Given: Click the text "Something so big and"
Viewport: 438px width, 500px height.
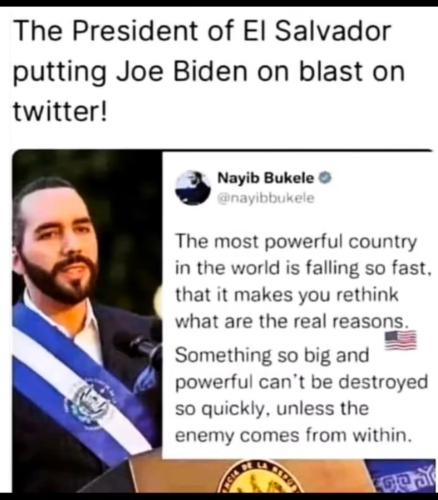Looking at the screenshot, I should 272,355.
